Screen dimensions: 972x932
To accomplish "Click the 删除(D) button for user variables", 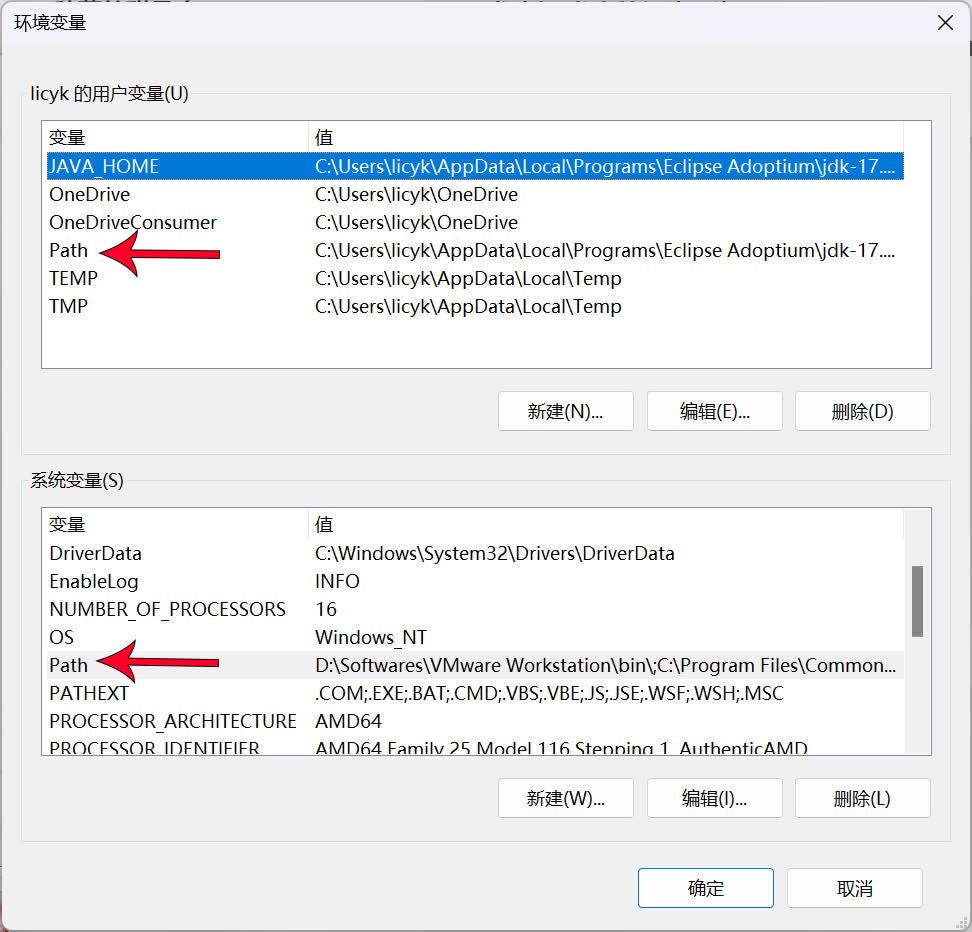I will tap(862, 410).
